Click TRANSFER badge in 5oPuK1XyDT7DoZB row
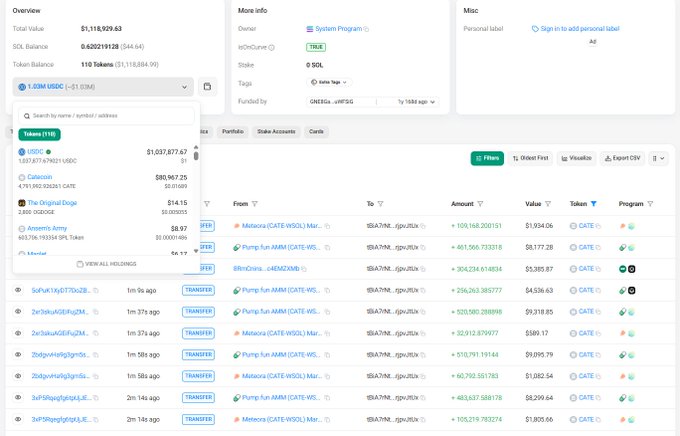This screenshot has height=436, width=680. [x=198, y=290]
